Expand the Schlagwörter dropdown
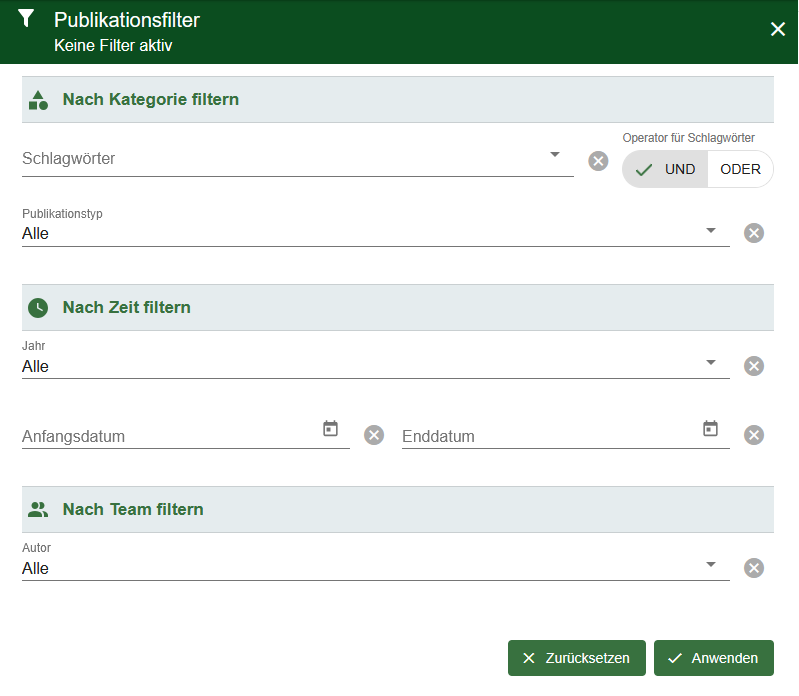The image size is (799, 696). pyautogui.click(x=554, y=155)
